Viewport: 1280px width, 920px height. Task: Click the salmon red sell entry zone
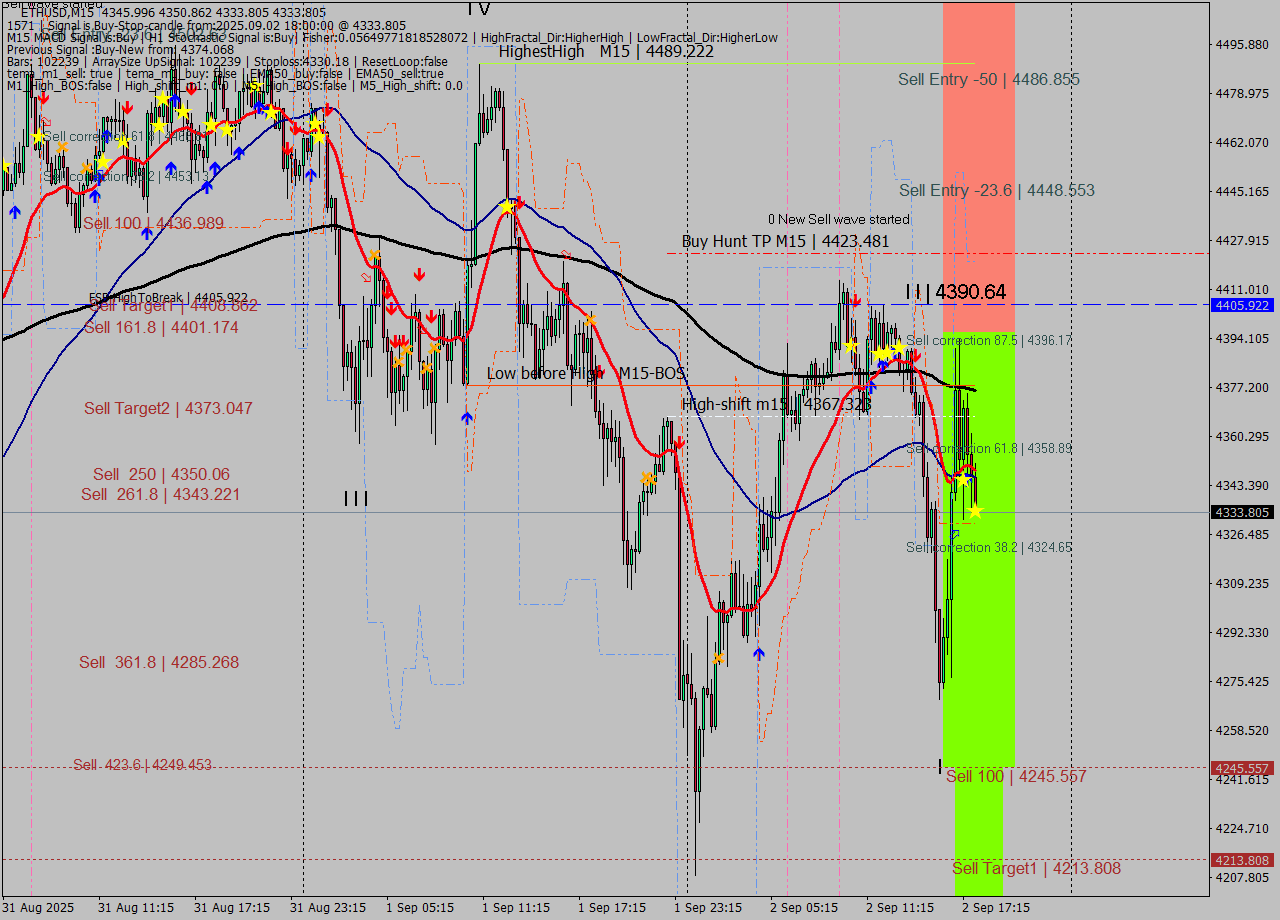978,150
